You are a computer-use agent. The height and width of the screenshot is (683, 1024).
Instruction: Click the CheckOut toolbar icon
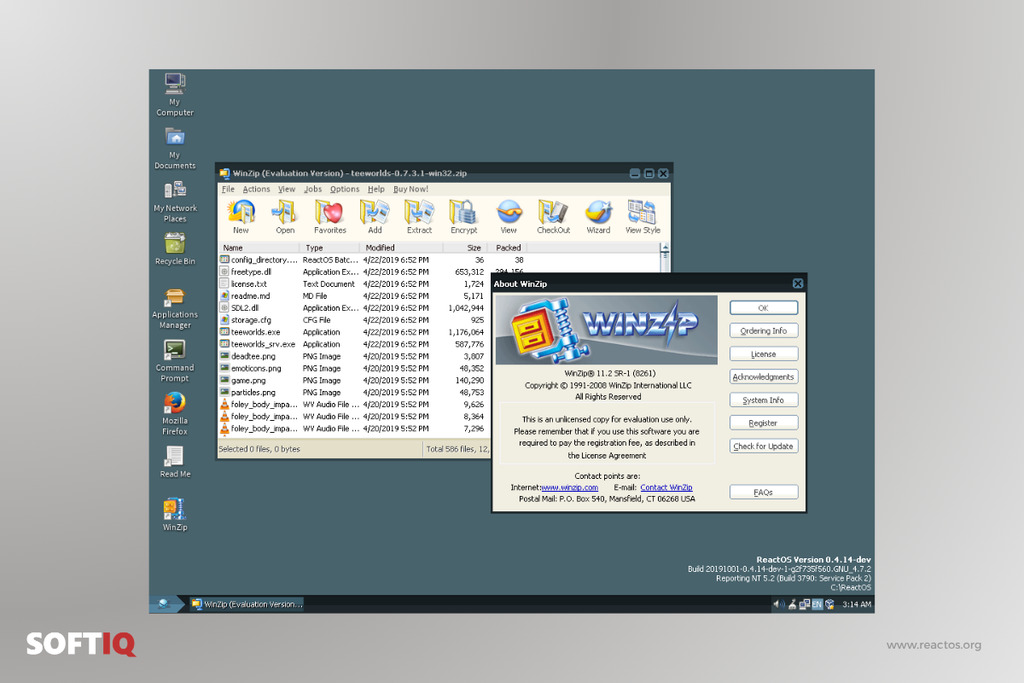coord(553,217)
